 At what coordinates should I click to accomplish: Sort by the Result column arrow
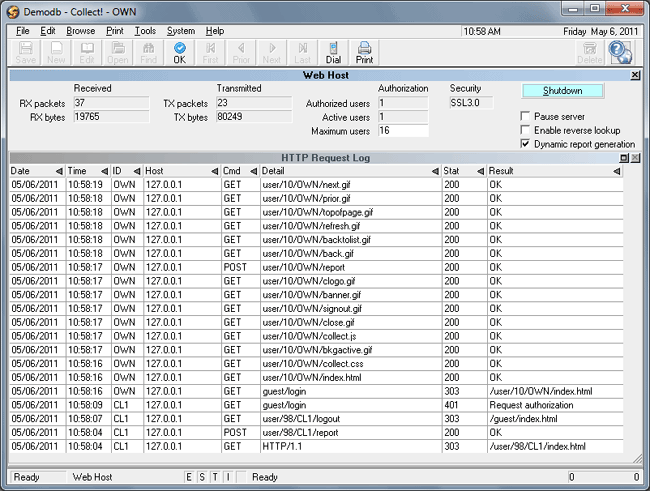[x=617, y=171]
